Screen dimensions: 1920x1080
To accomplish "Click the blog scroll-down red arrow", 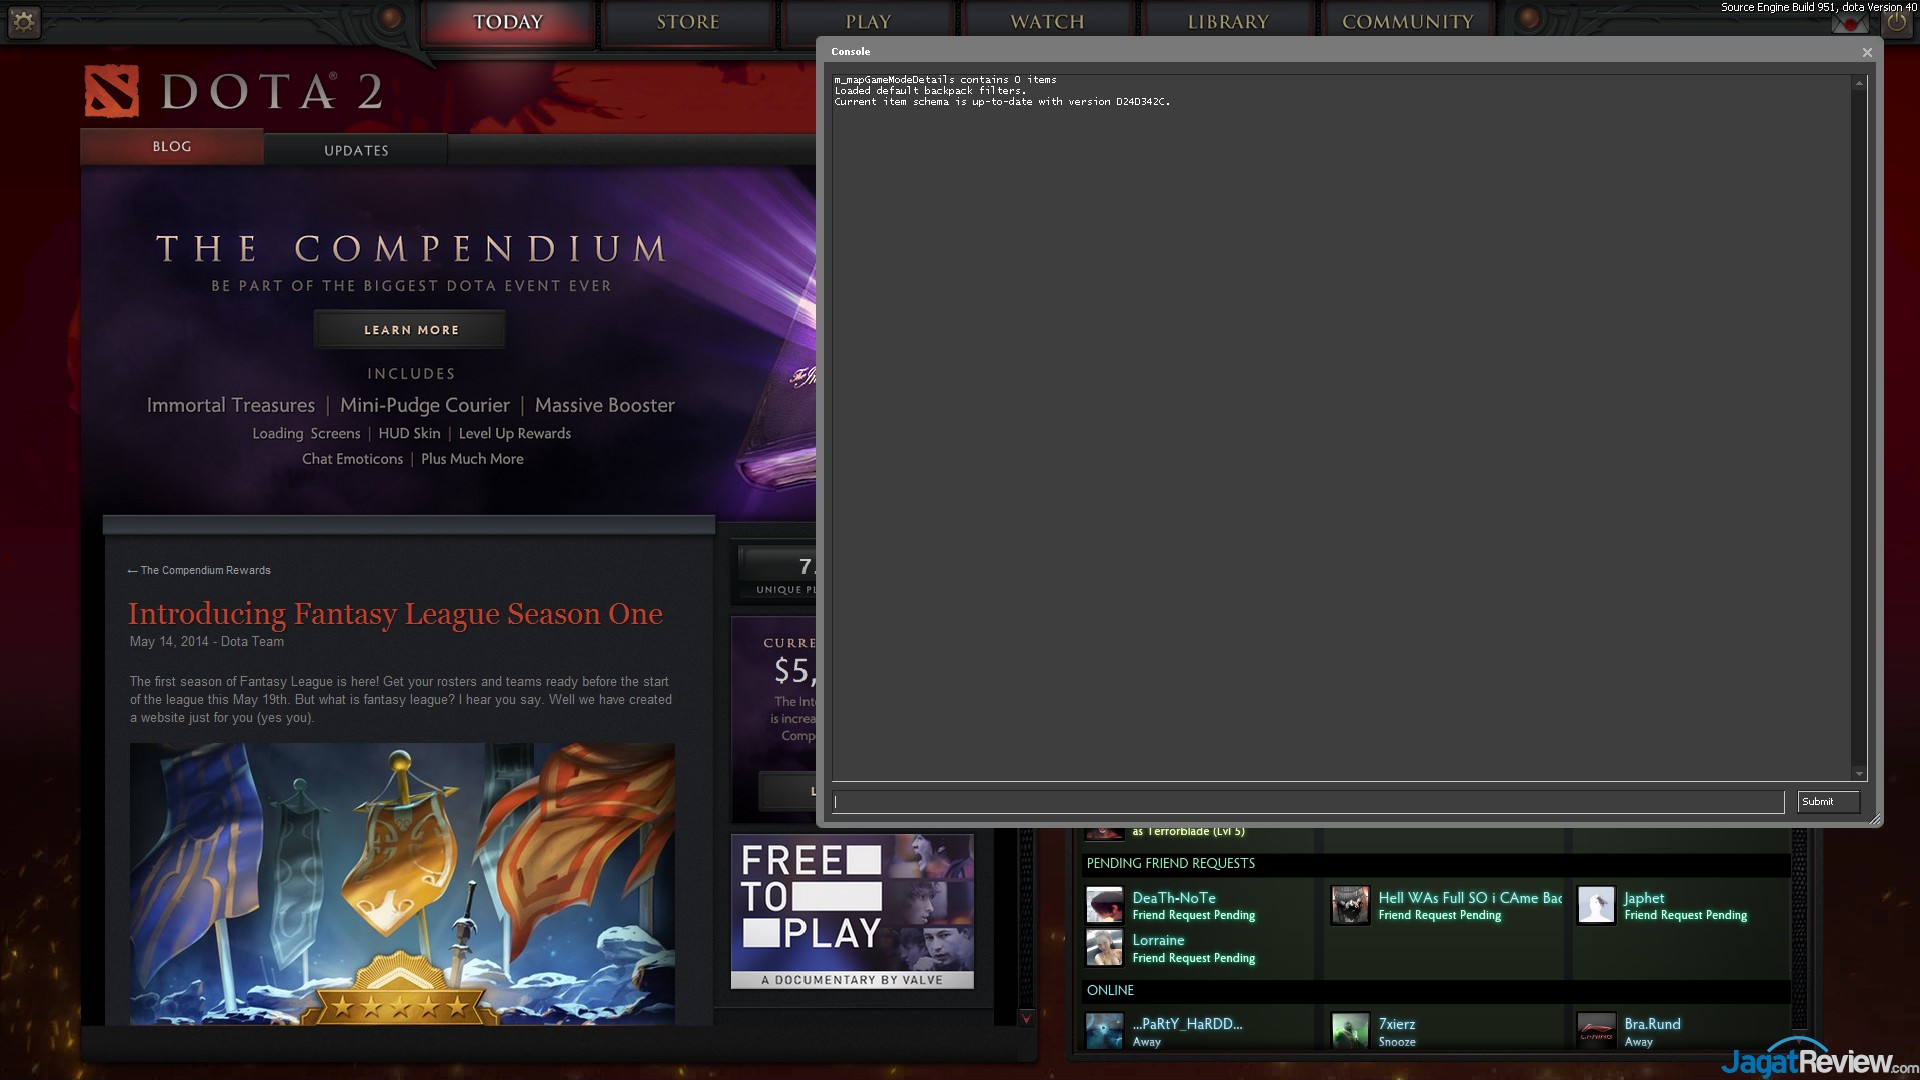I will tap(1025, 1018).
